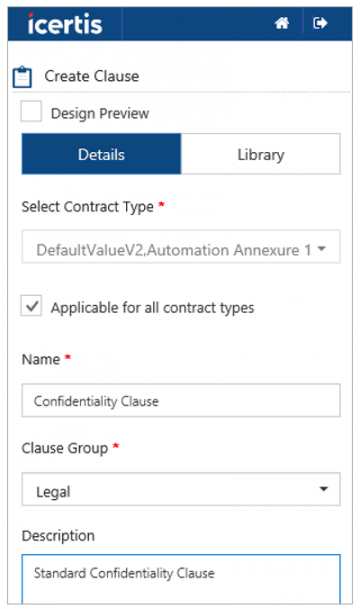Switch to the Library tab
This screenshot has width=360, height=609.
261,154
